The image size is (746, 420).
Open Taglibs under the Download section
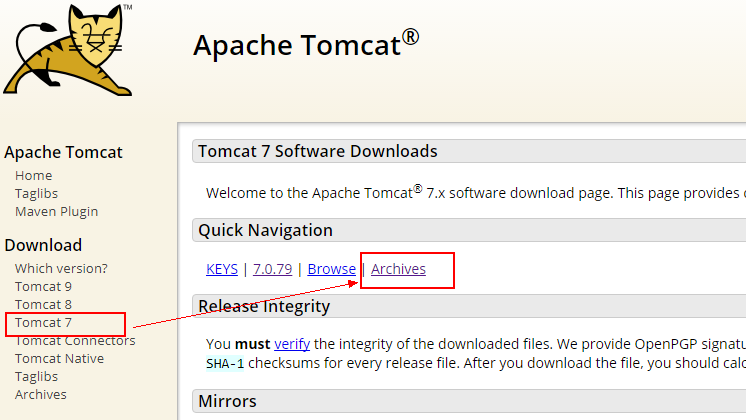pos(36,377)
